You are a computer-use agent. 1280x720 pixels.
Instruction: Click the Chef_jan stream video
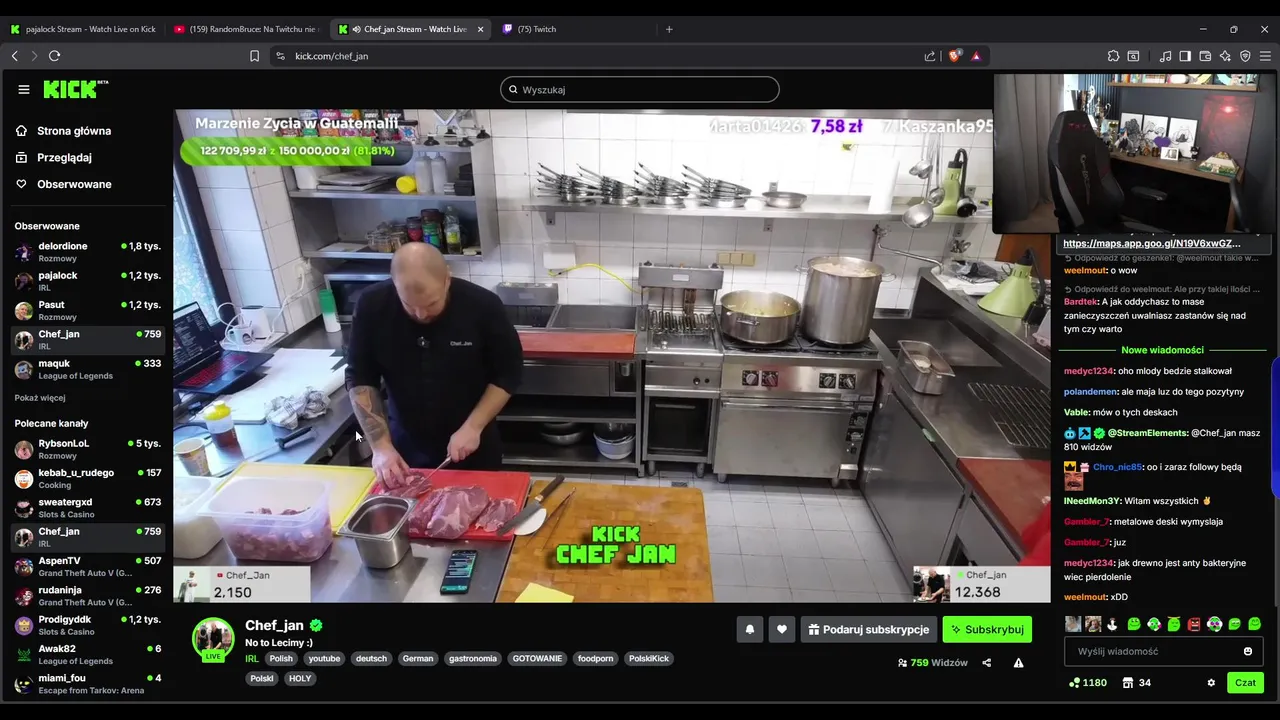(612, 356)
